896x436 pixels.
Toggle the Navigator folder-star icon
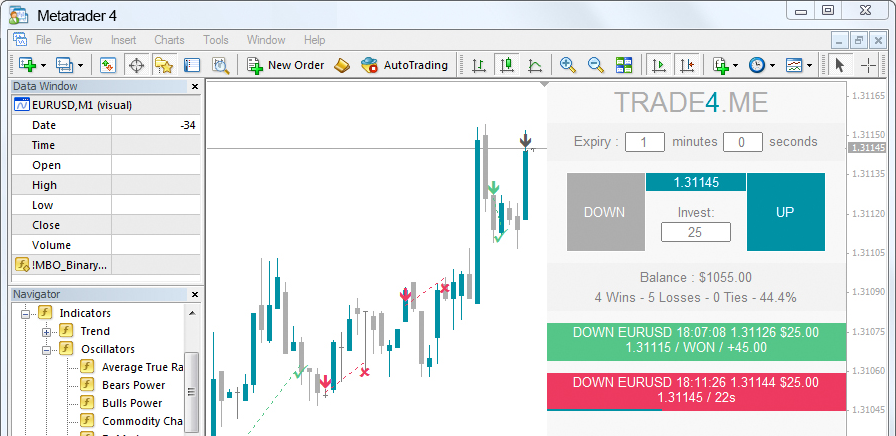(164, 65)
